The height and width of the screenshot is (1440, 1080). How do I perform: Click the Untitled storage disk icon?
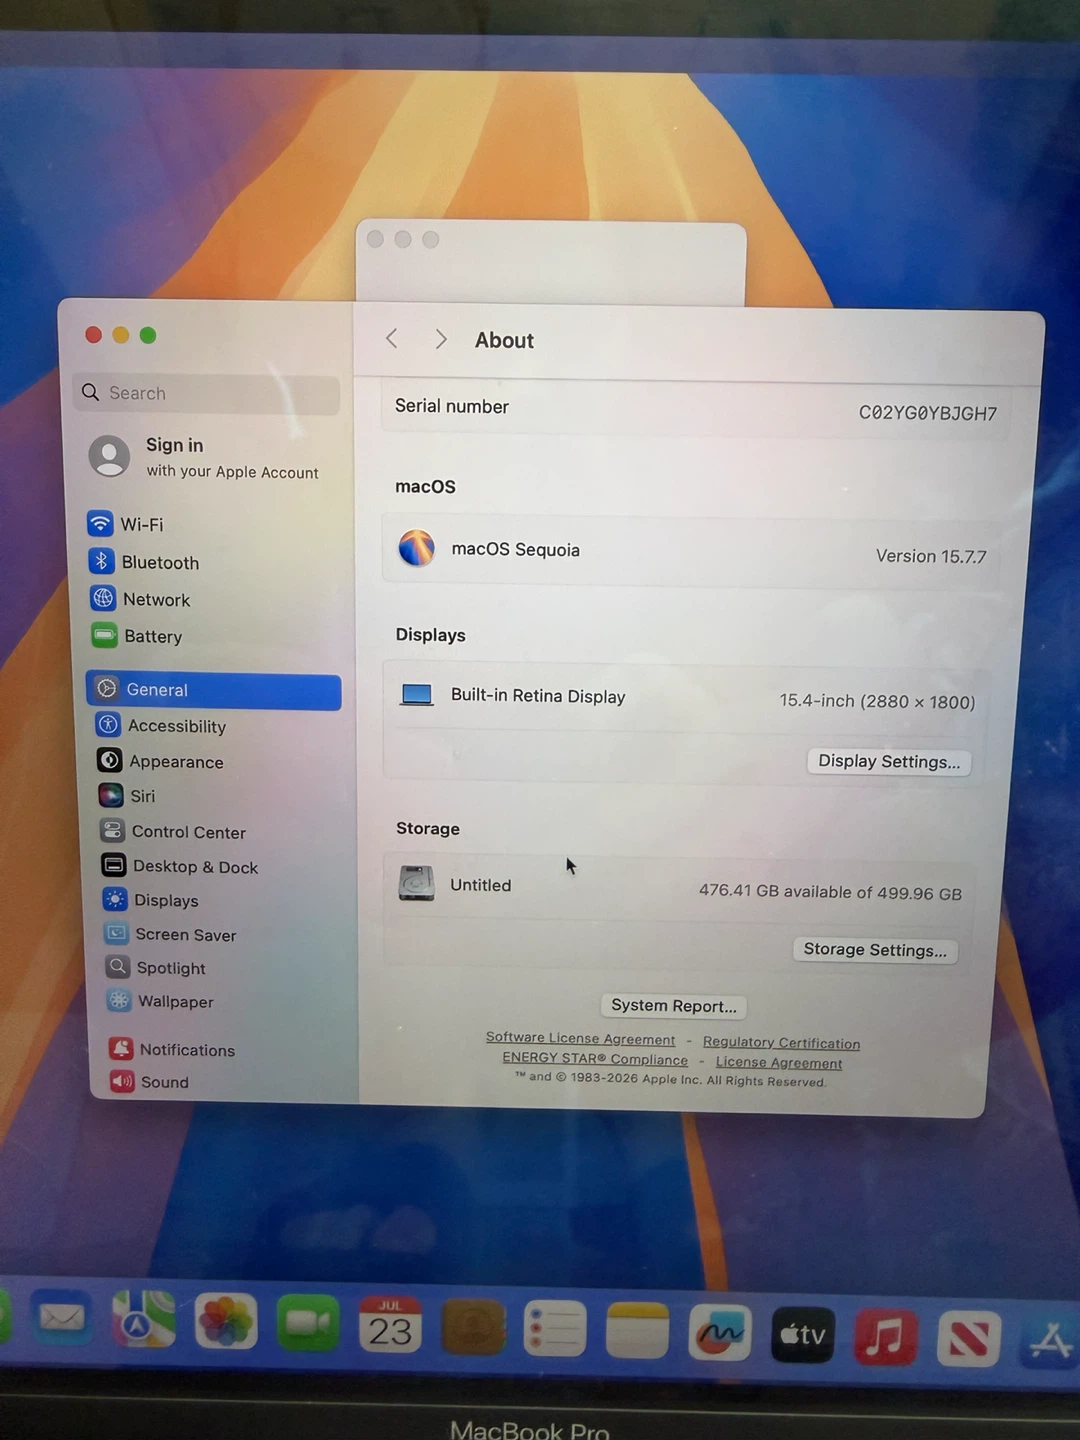pyautogui.click(x=416, y=883)
